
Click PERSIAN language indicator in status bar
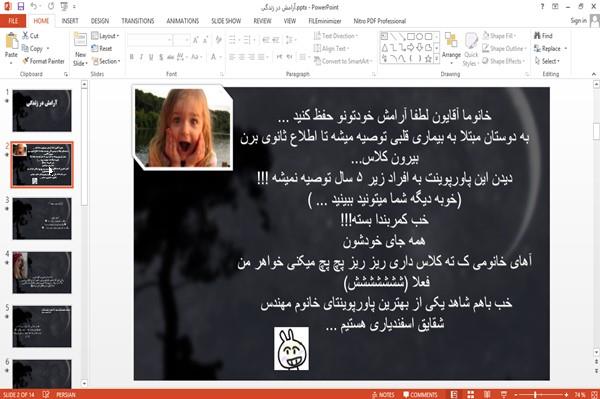[x=66, y=395]
